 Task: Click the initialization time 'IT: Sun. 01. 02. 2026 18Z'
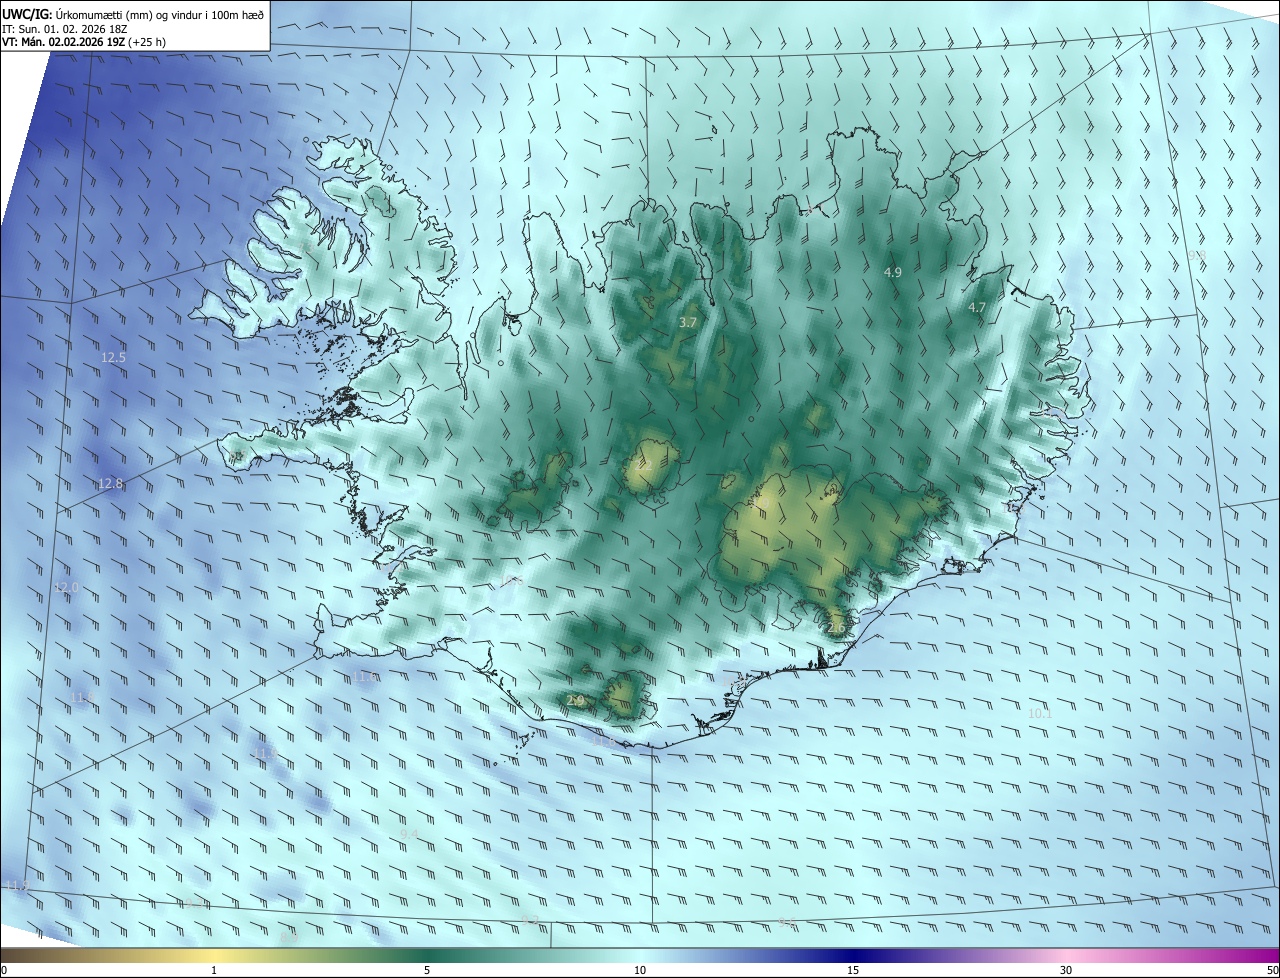(x=64, y=28)
